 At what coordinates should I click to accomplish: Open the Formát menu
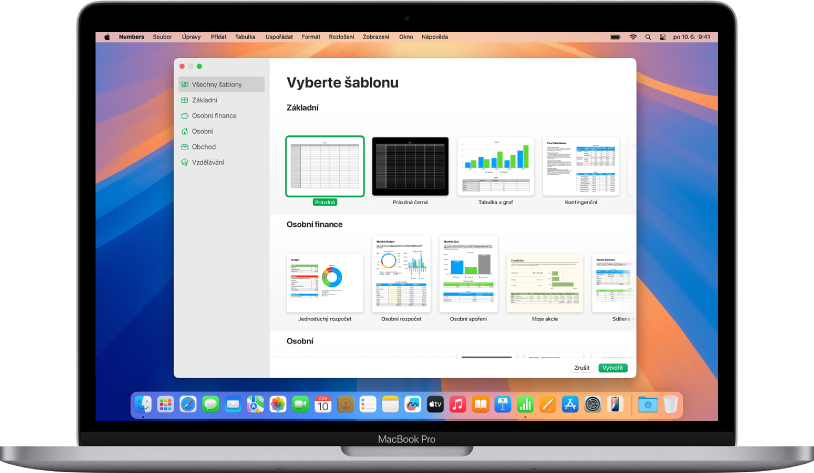pyautogui.click(x=311, y=37)
